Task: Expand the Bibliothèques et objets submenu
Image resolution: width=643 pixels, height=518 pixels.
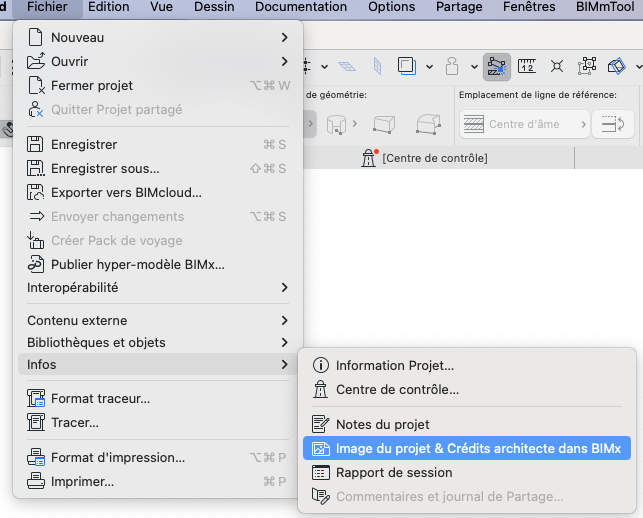Action: pyautogui.click(x=157, y=342)
